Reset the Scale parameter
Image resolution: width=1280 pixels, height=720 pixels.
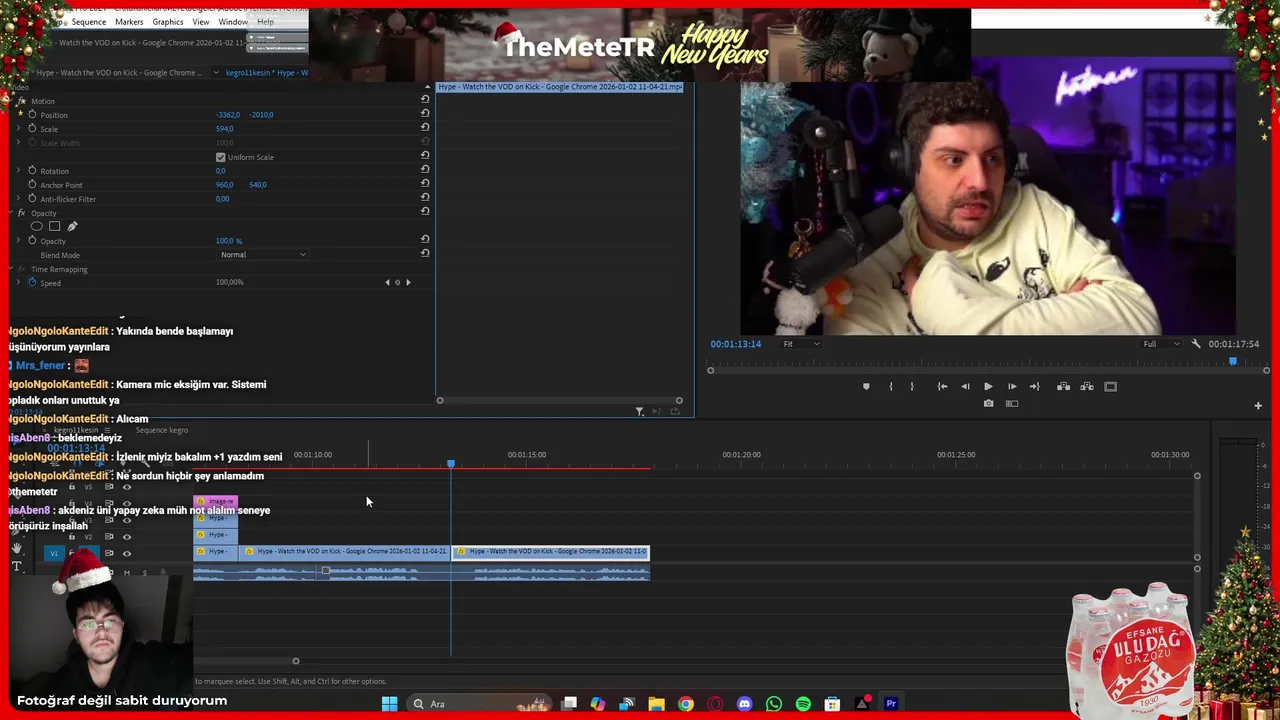pos(425,127)
